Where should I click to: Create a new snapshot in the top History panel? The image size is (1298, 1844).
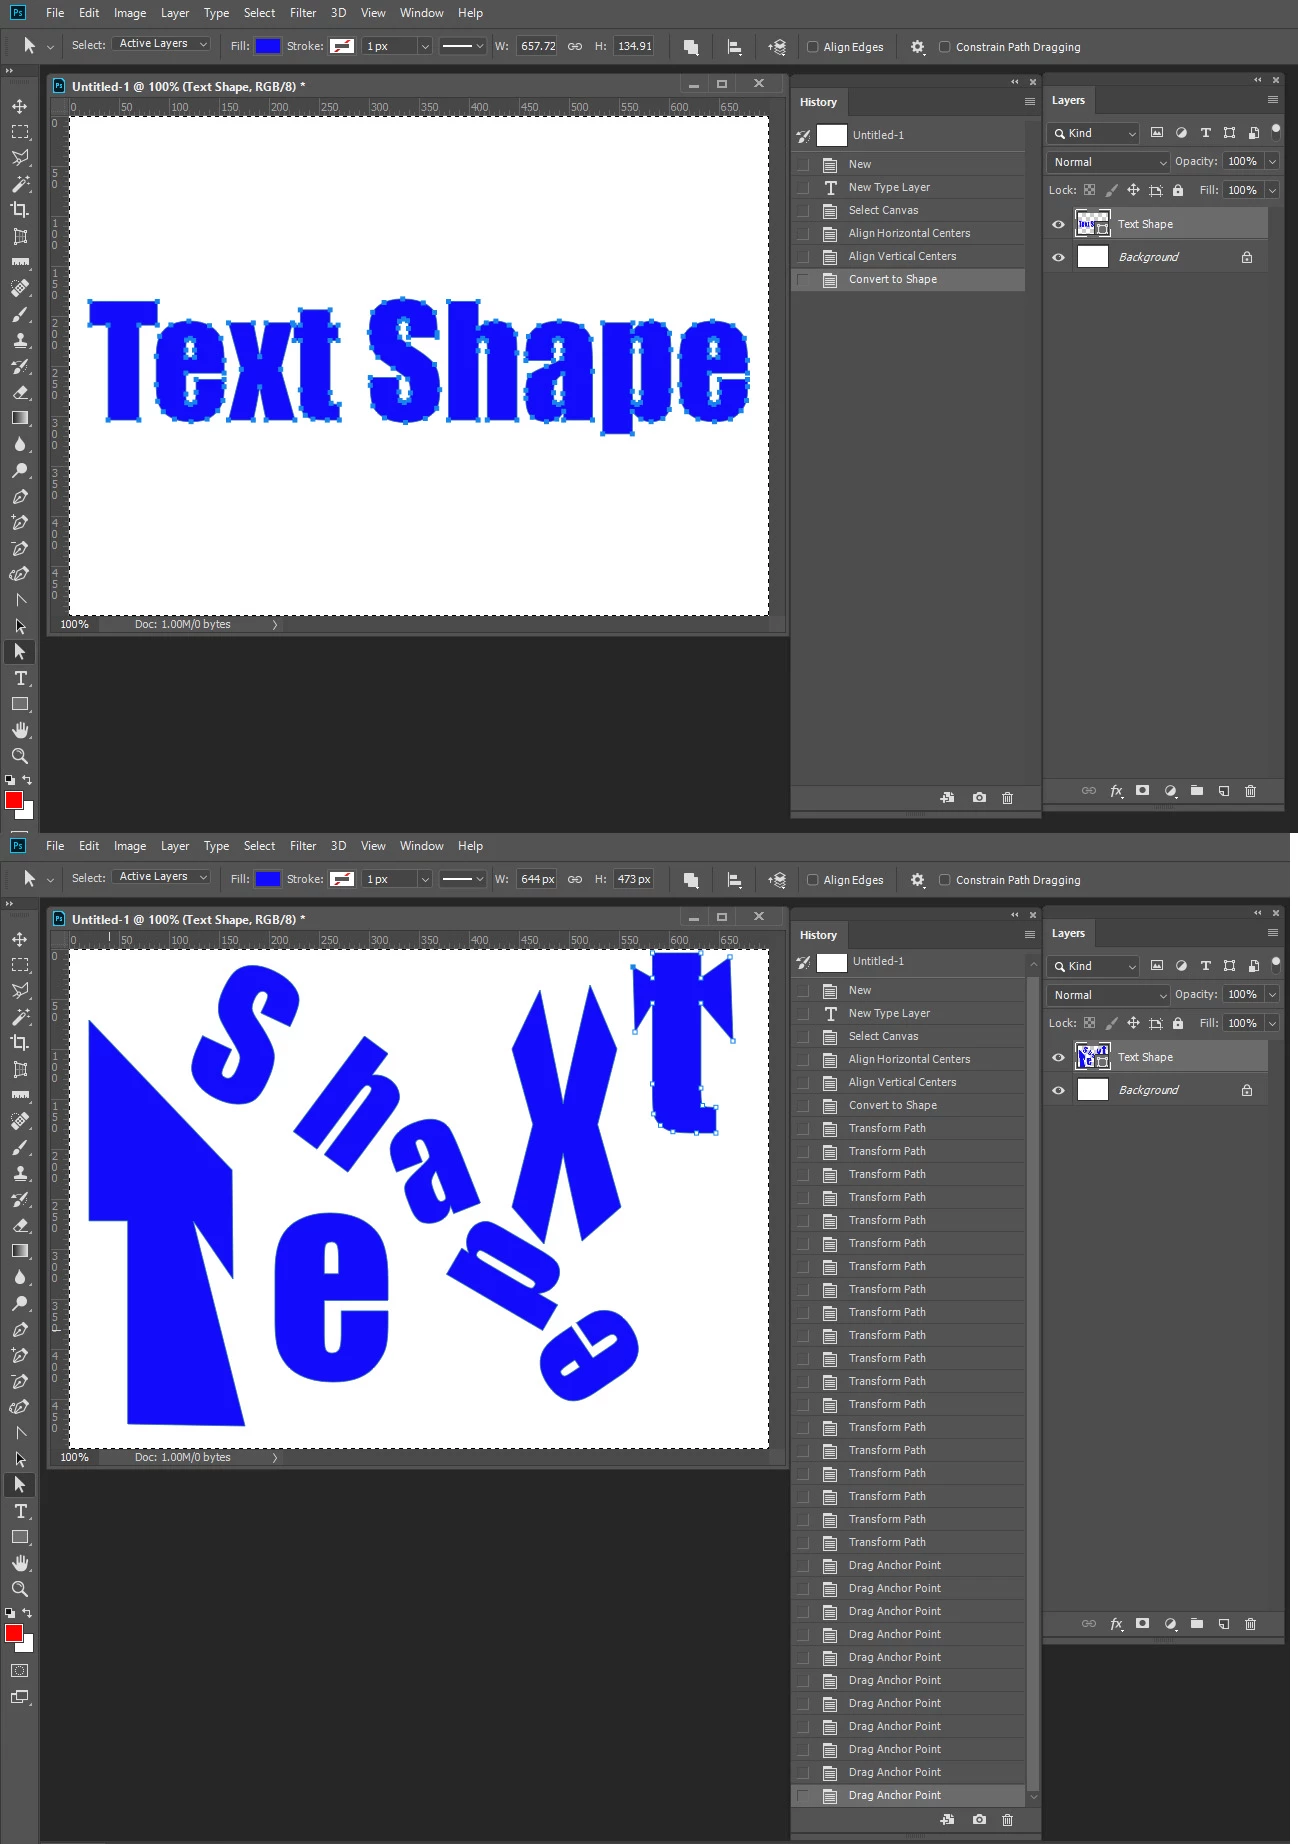point(979,797)
